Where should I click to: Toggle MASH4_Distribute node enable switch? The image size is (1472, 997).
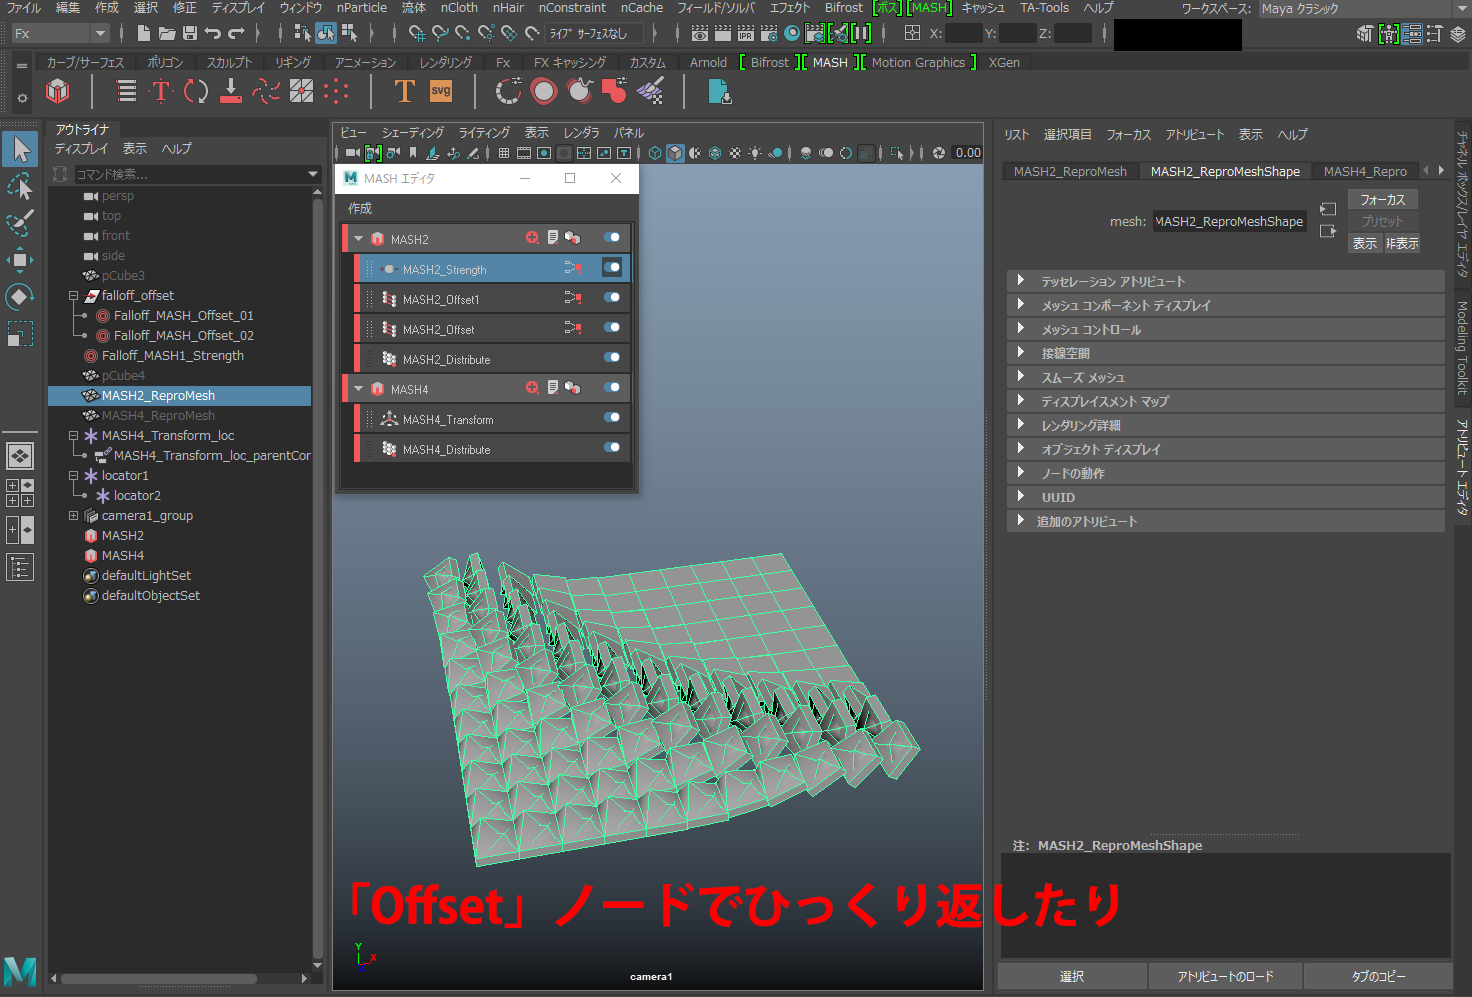[x=612, y=448]
